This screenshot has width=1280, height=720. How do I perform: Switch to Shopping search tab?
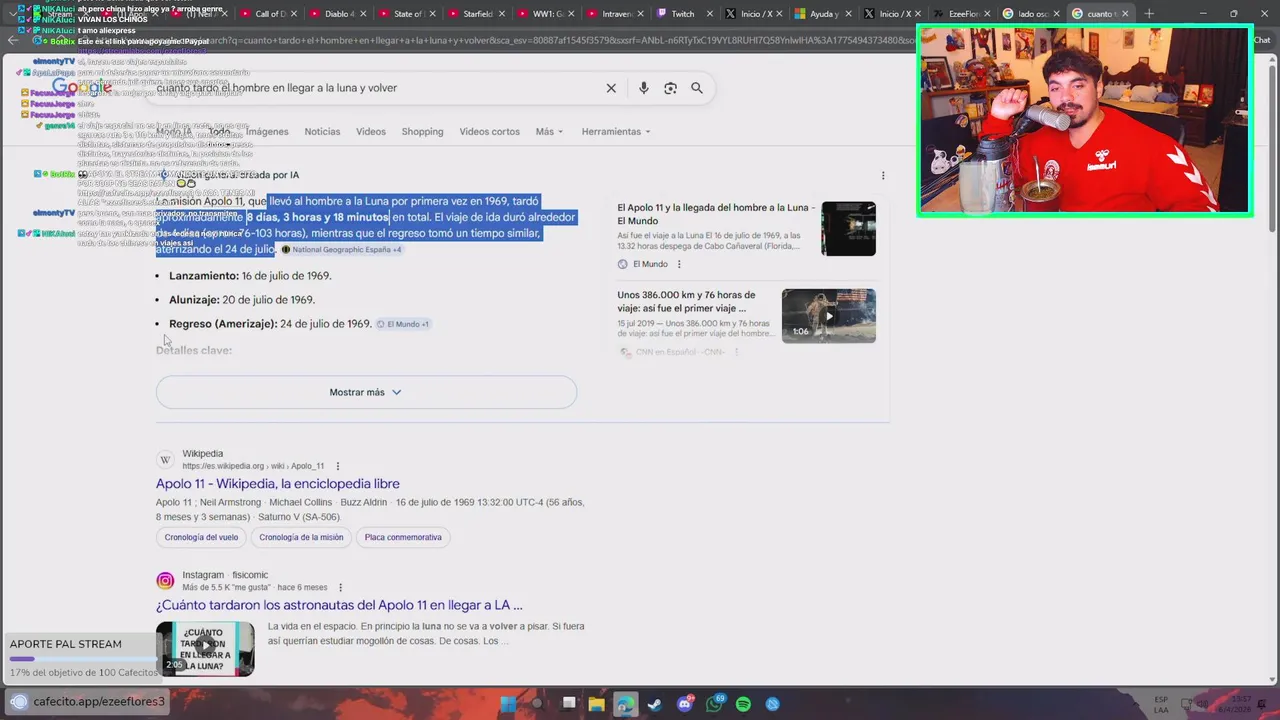coord(422,132)
